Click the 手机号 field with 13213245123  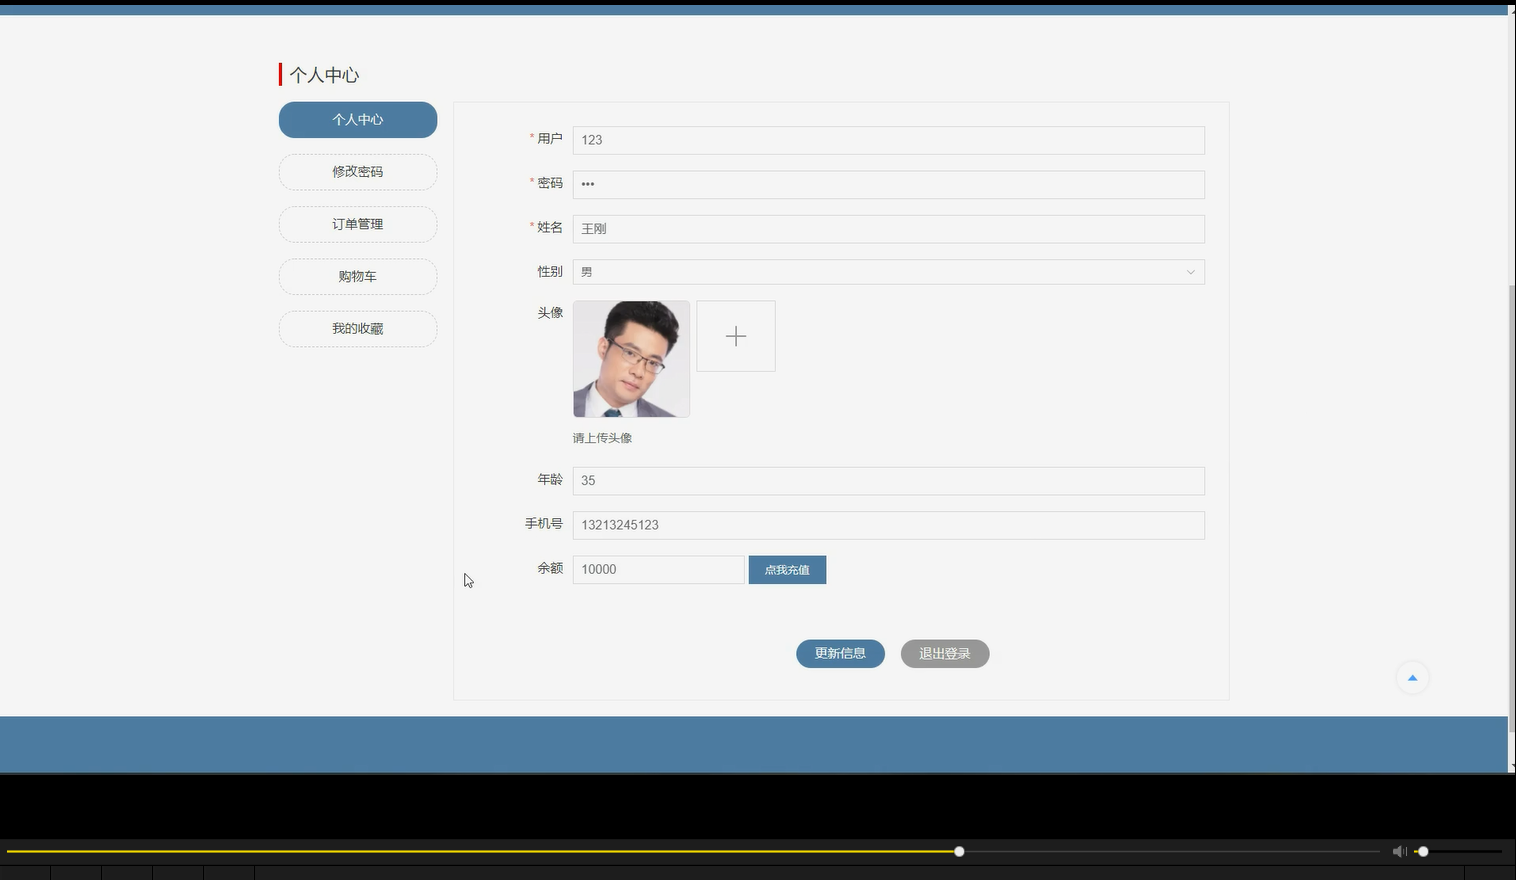click(888, 525)
